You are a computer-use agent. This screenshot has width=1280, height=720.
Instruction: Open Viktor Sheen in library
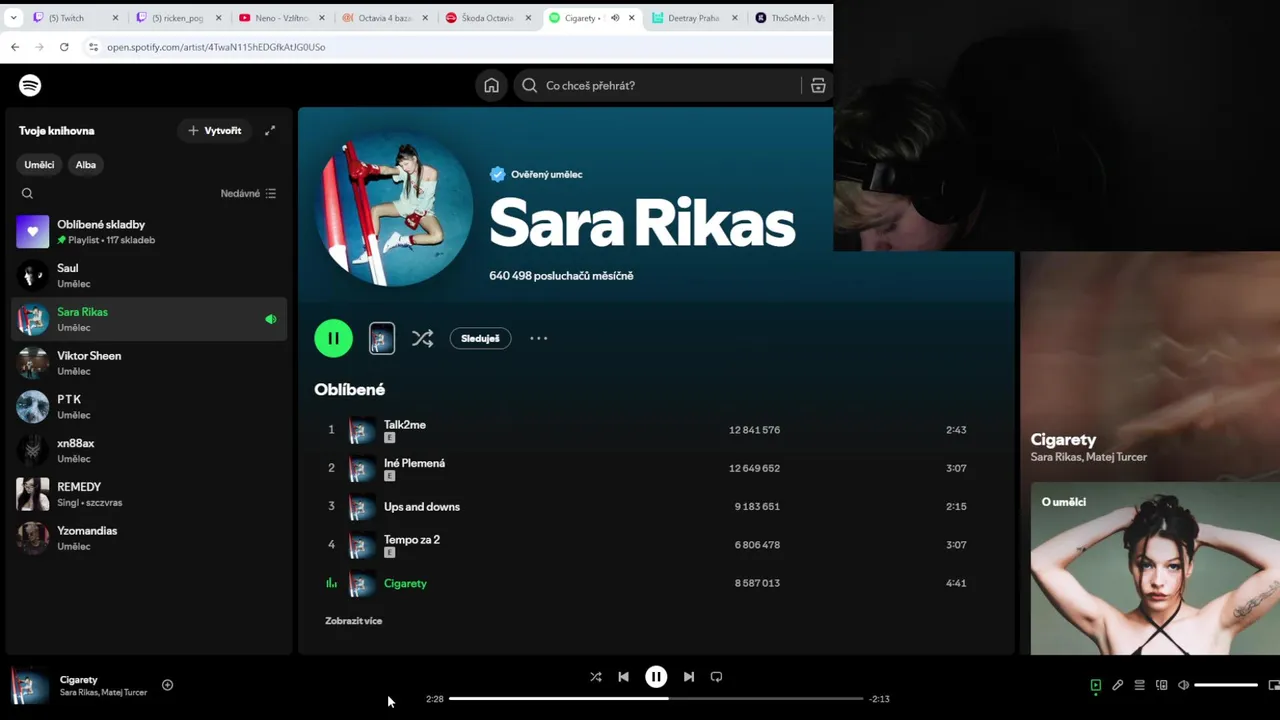tap(150, 363)
